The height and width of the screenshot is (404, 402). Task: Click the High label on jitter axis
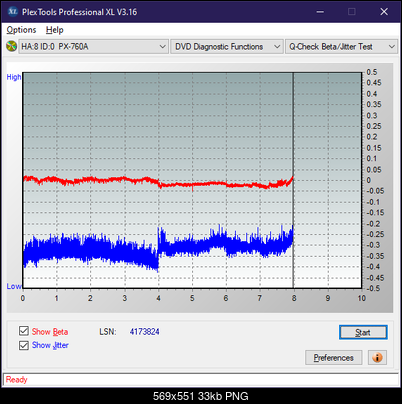click(14, 77)
